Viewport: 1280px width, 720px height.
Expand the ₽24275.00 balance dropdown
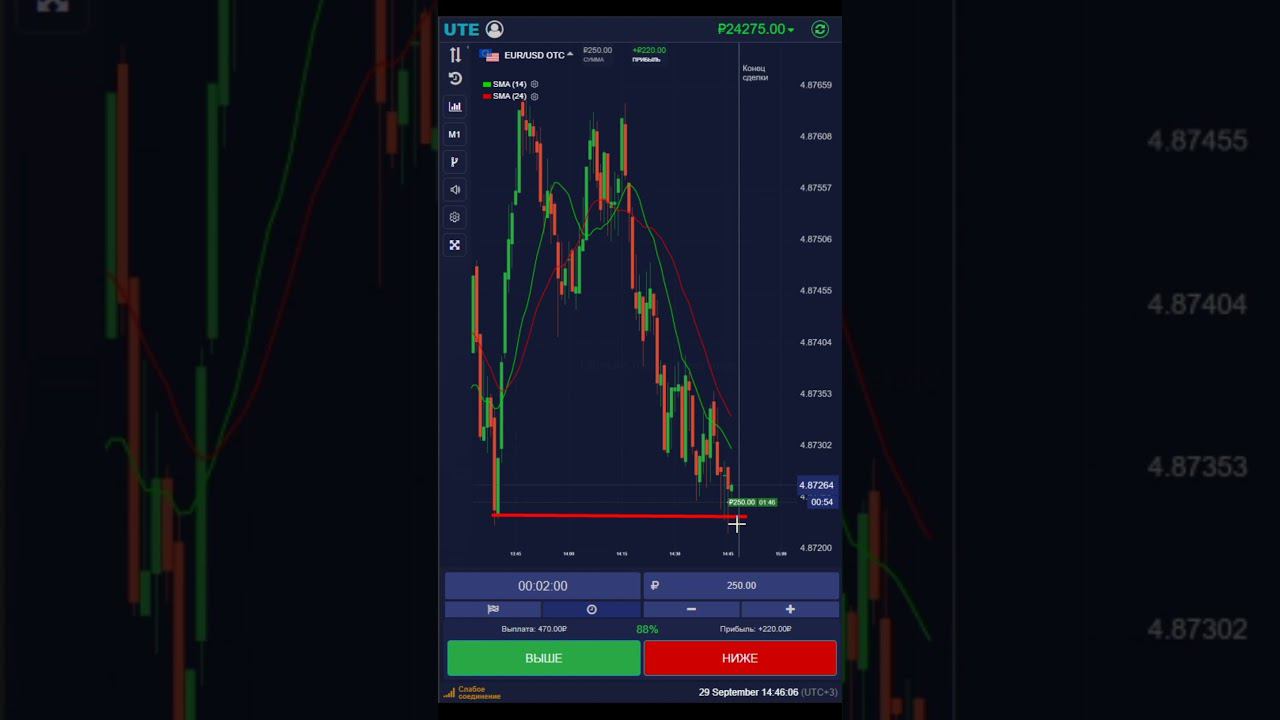pos(756,29)
